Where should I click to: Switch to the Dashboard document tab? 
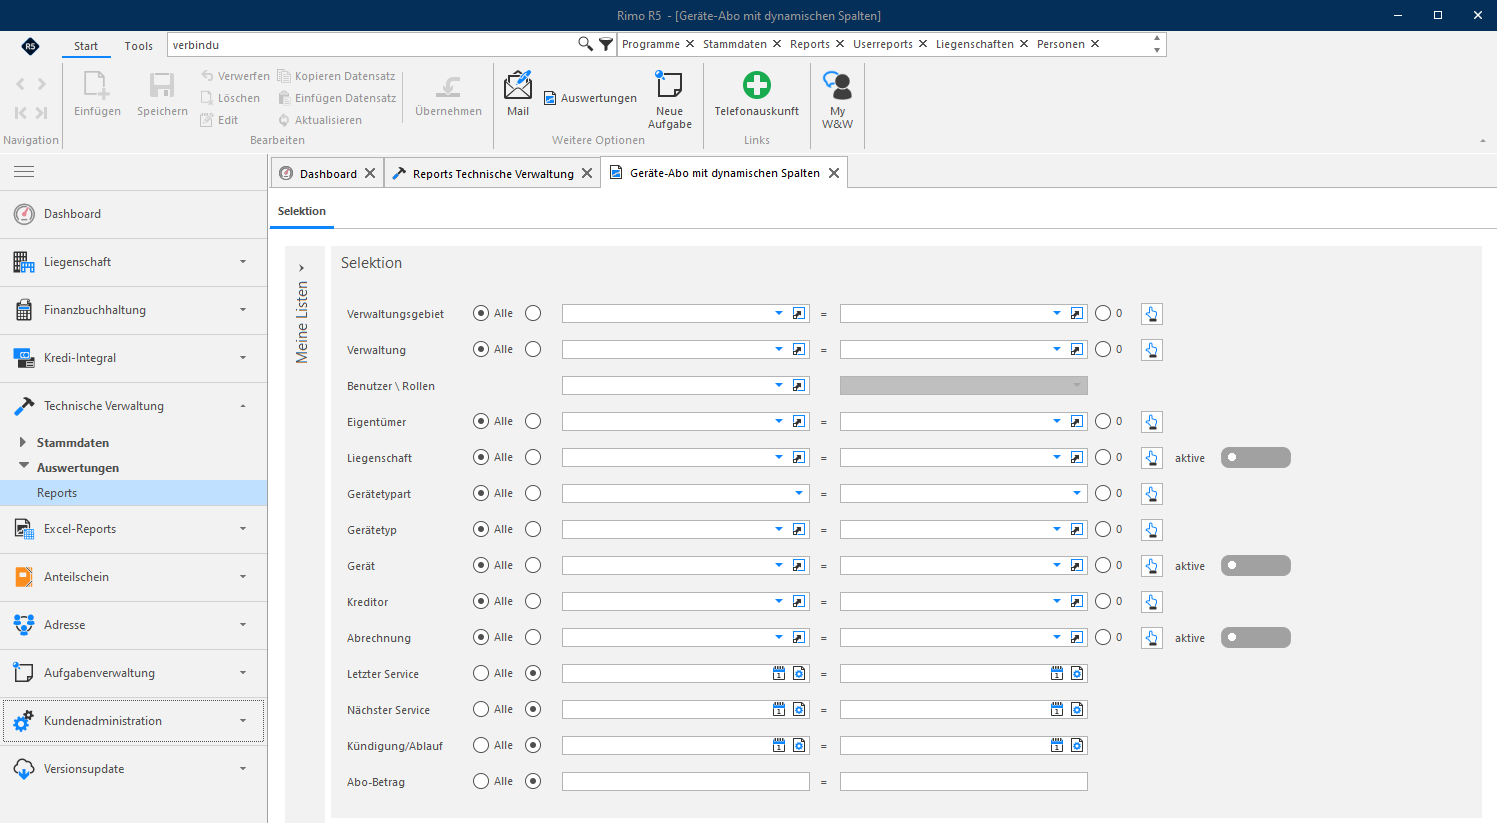click(328, 173)
